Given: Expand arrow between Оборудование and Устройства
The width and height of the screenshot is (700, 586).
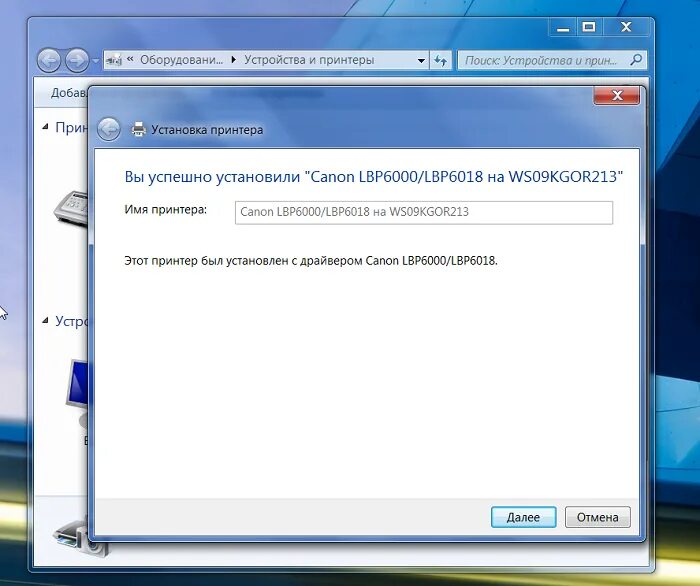Looking at the screenshot, I should [x=233, y=60].
